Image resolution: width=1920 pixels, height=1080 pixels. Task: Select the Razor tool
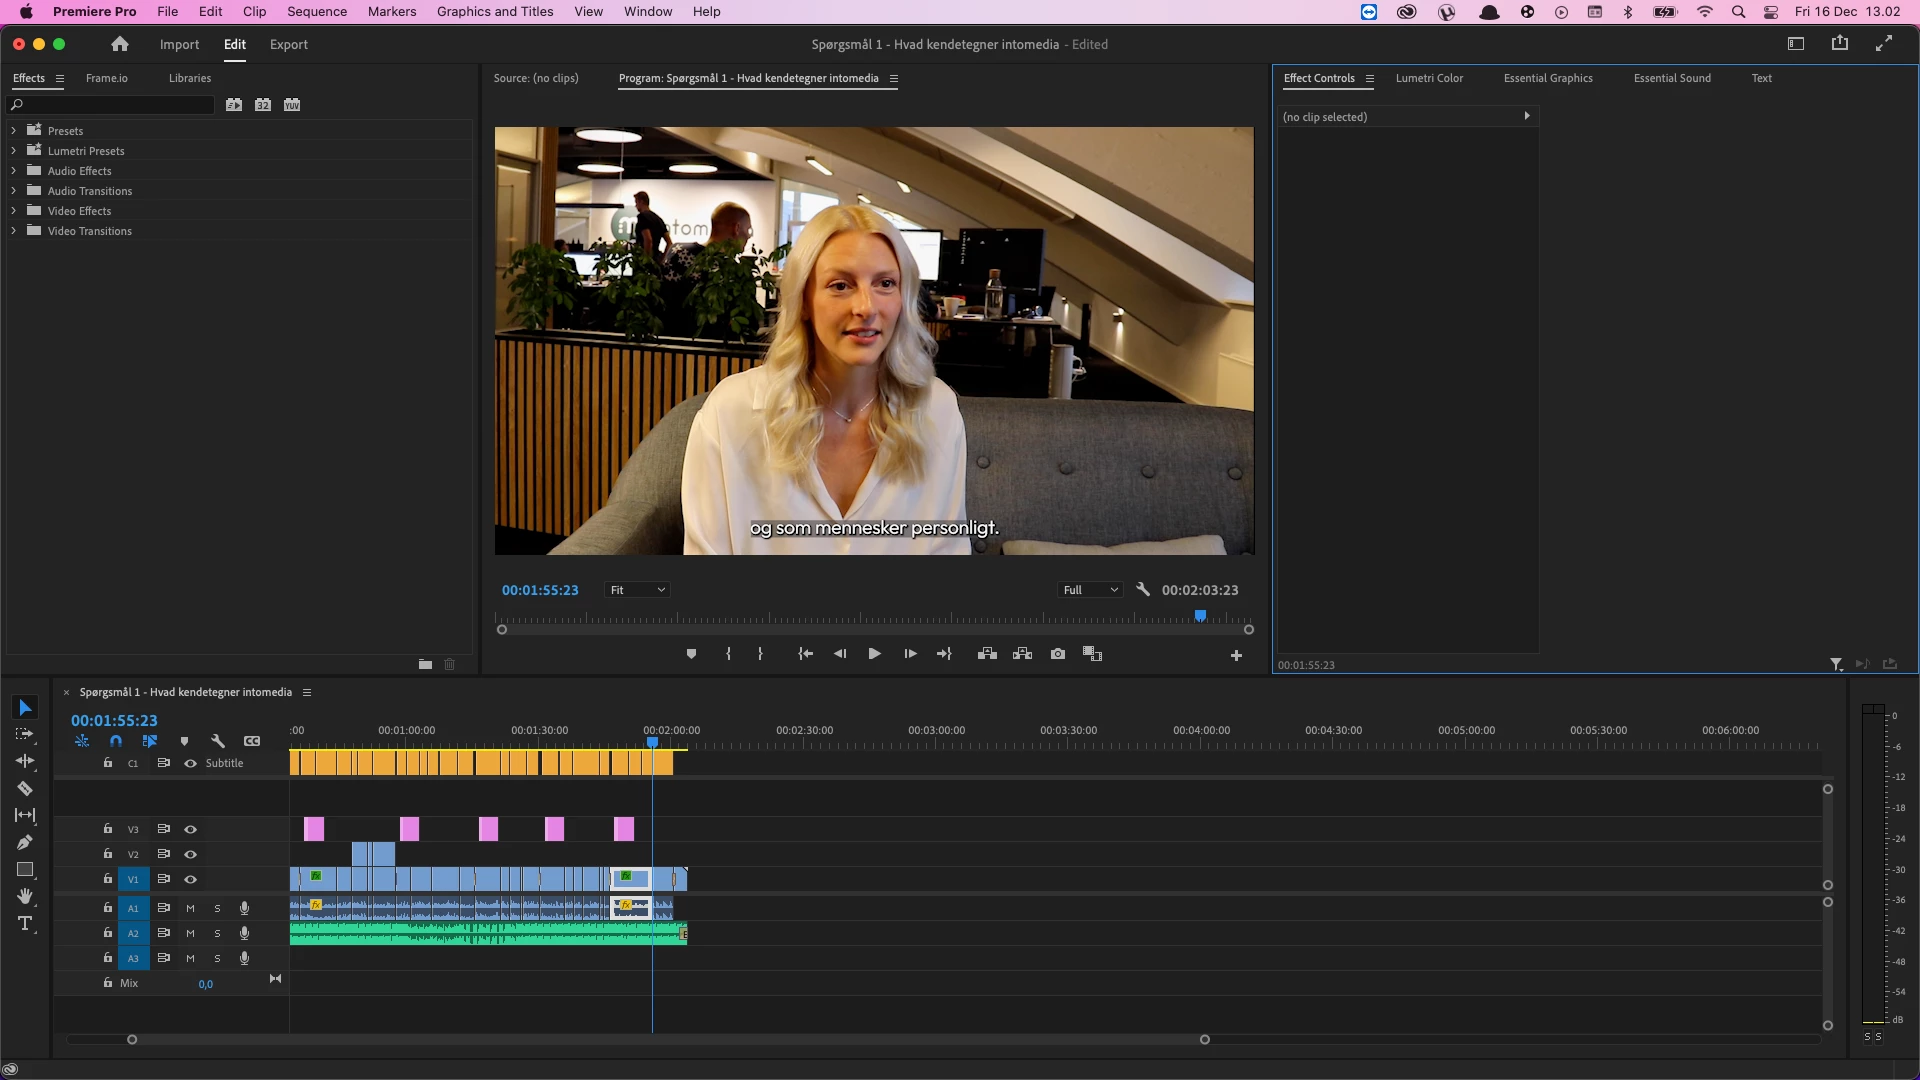(x=25, y=789)
